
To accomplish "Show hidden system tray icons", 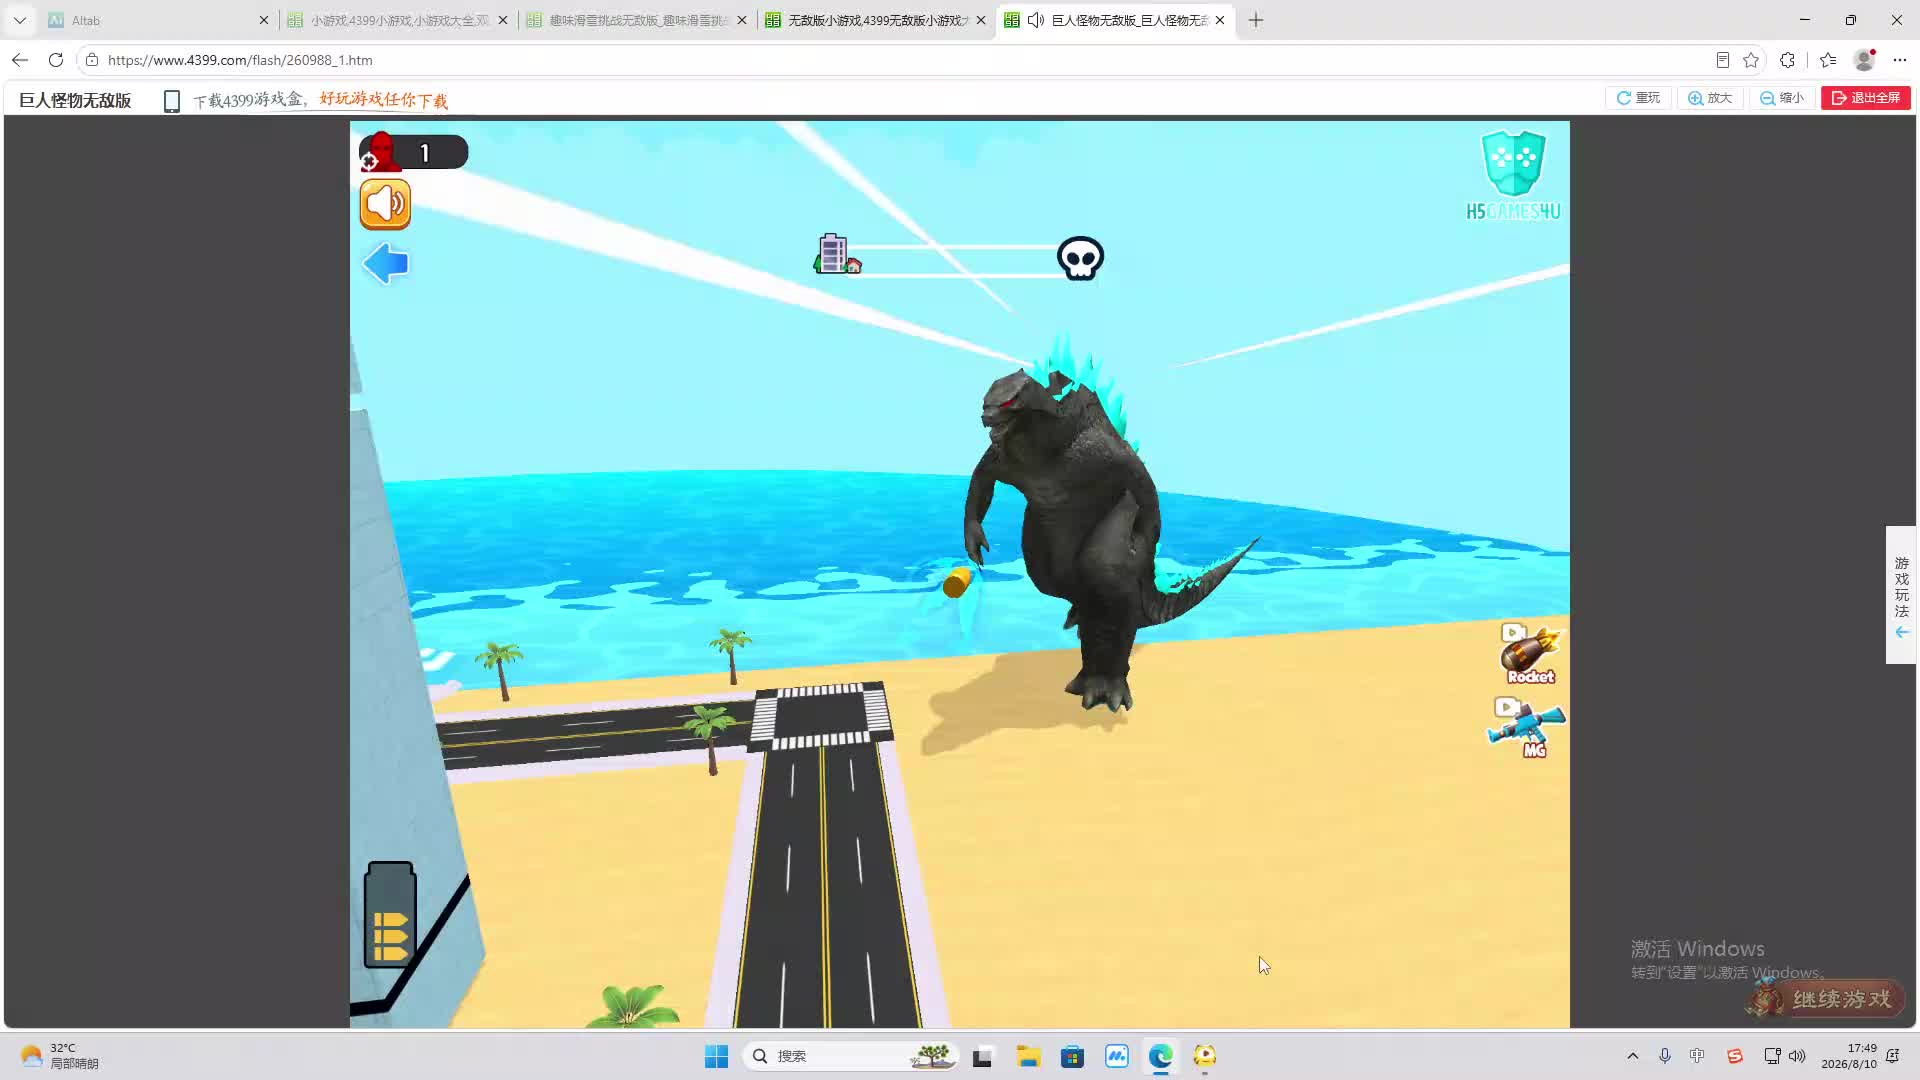I will (x=1633, y=1056).
